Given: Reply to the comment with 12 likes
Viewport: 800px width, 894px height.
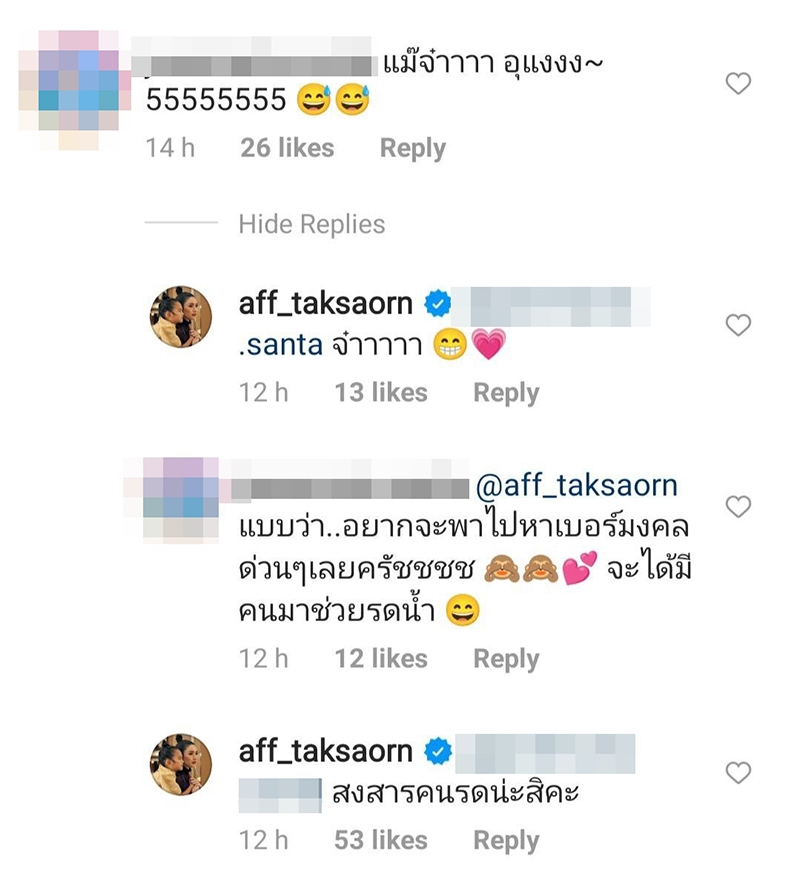Looking at the screenshot, I should pyautogui.click(x=506, y=659).
